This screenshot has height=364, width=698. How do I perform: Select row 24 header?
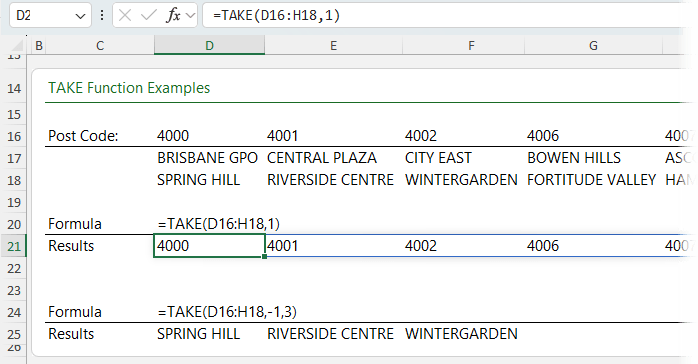click(x=14, y=312)
